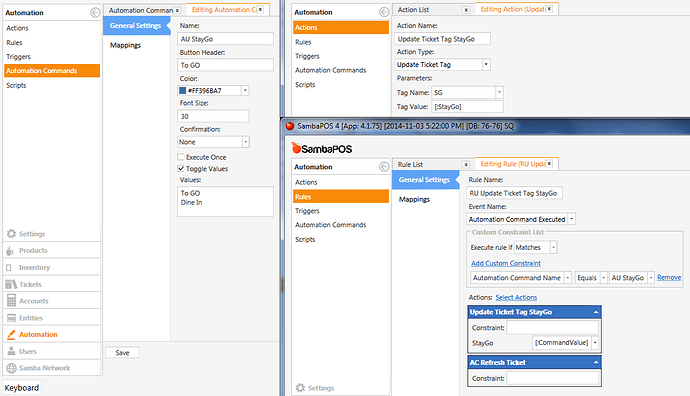Open the AU StayGo value dropdown
Screen dimensions: 690x396
[x=651, y=278]
